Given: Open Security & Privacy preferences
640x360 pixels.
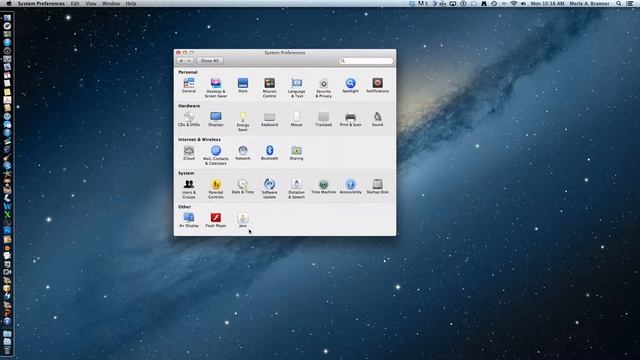Looking at the screenshot, I should (x=323, y=88).
